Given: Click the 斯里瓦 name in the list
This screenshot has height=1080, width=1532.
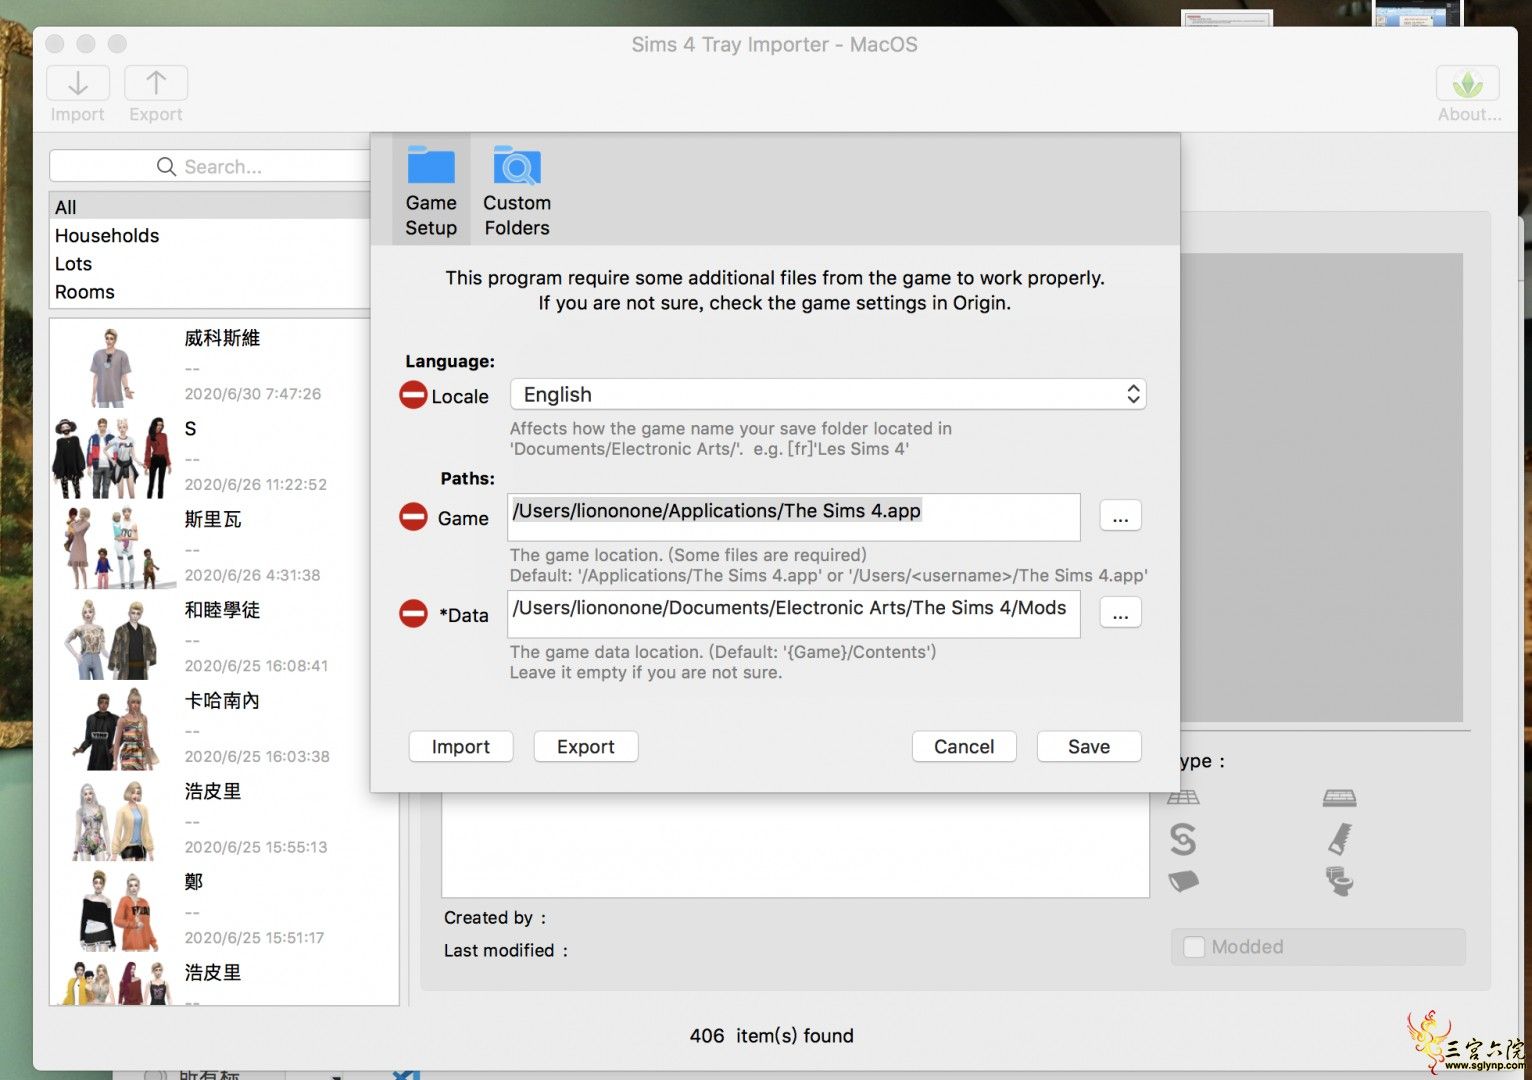Looking at the screenshot, I should (213, 519).
